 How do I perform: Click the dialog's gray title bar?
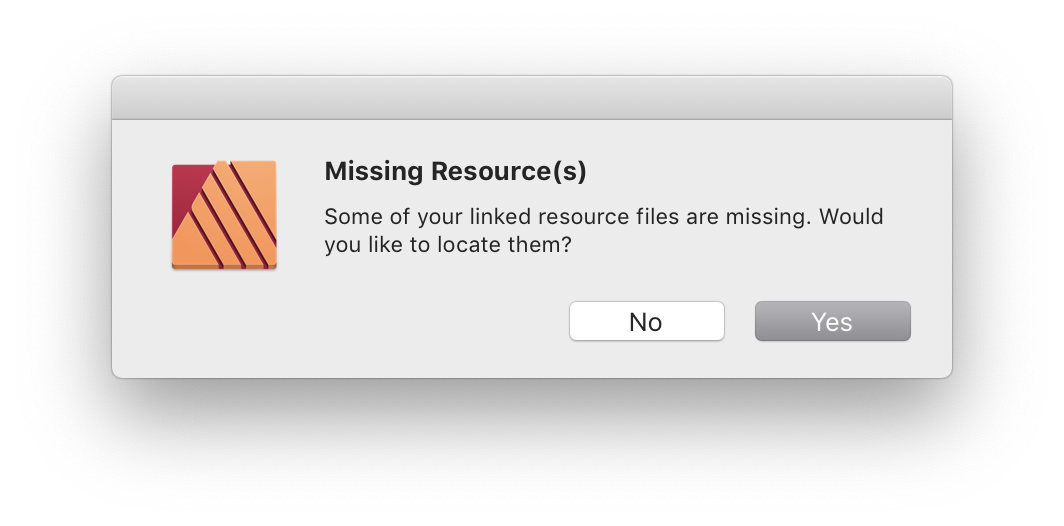coord(531,98)
